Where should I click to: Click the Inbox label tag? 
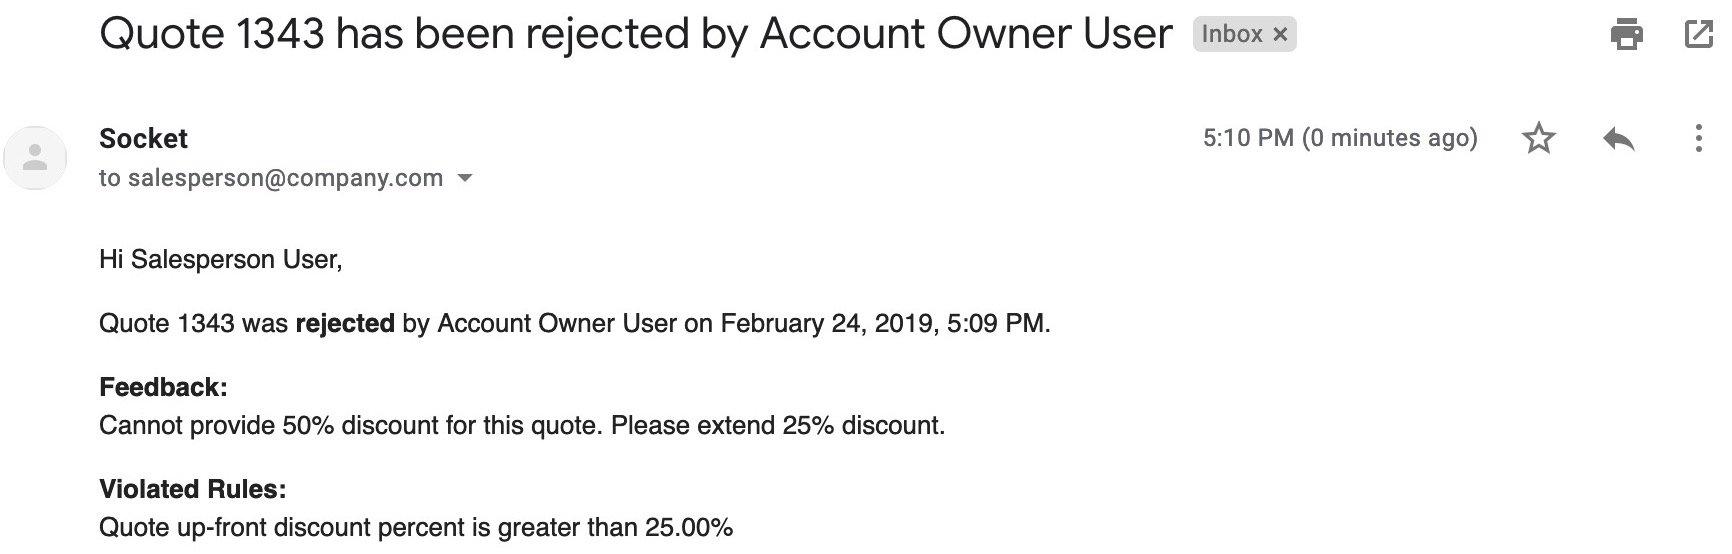tap(1232, 34)
